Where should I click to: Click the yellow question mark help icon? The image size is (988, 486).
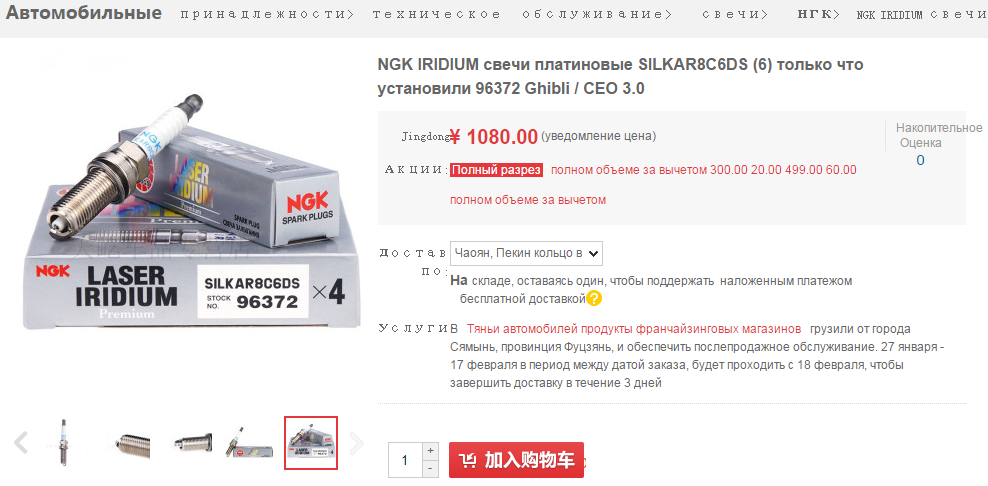[594, 298]
